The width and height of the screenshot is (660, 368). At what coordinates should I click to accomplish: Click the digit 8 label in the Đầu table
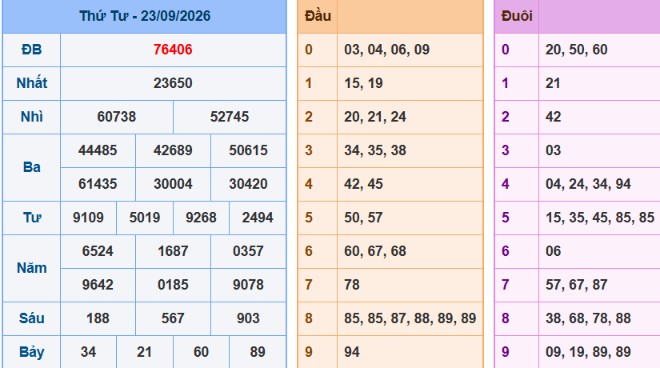point(309,318)
